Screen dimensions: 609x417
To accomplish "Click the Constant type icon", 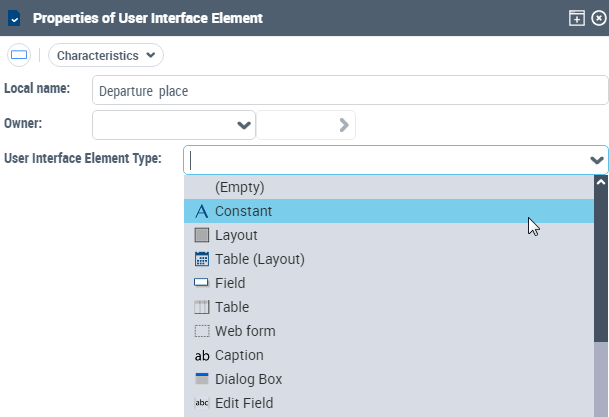I will coord(201,211).
